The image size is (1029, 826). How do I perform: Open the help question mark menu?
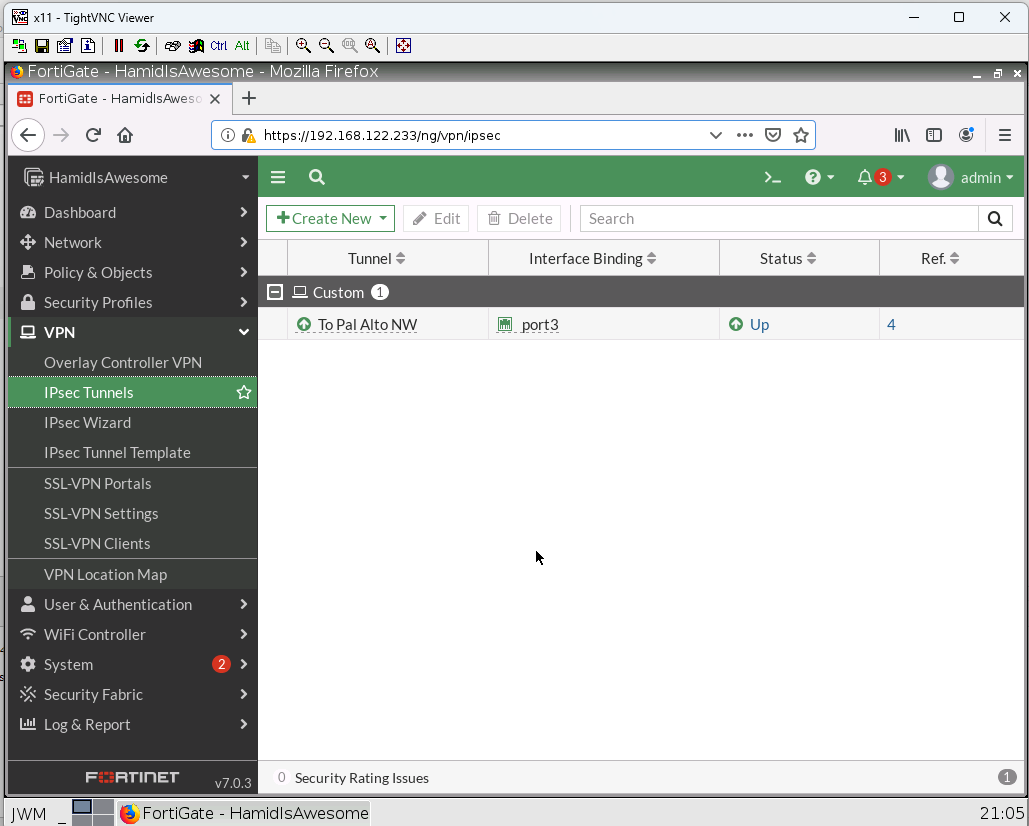pyautogui.click(x=813, y=177)
